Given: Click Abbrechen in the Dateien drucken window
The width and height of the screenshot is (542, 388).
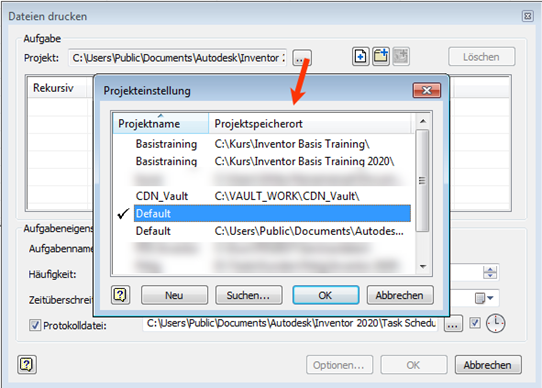Looking at the screenshot, I should (x=488, y=365).
